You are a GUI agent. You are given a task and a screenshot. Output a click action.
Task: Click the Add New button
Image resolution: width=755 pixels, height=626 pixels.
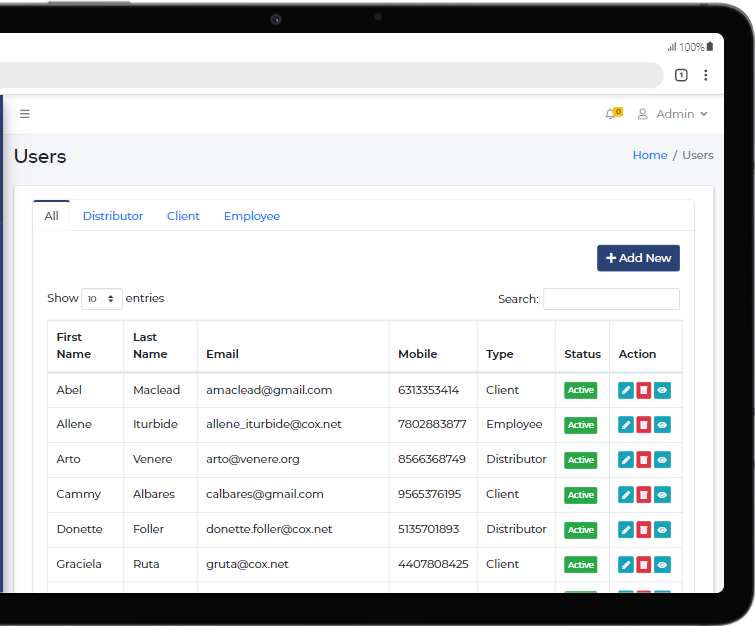tap(638, 258)
